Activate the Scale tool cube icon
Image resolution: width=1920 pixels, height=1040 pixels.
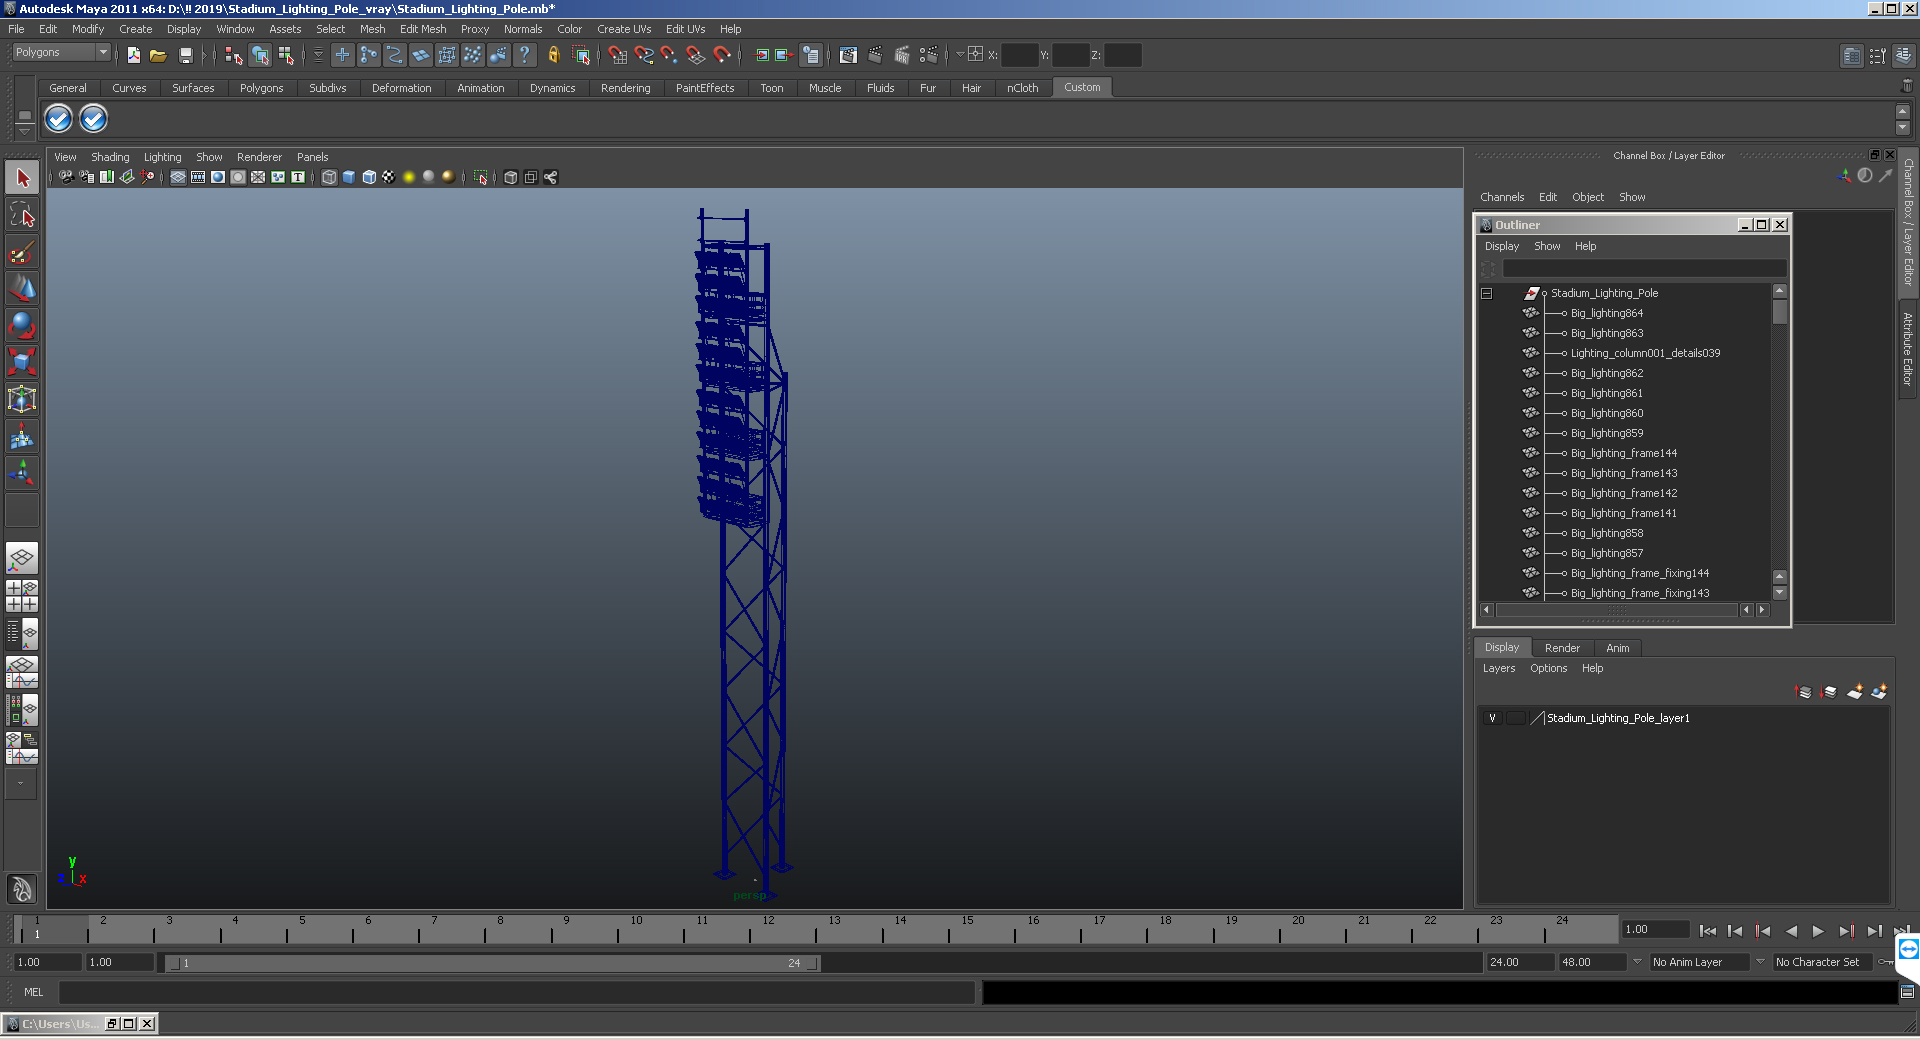22,361
